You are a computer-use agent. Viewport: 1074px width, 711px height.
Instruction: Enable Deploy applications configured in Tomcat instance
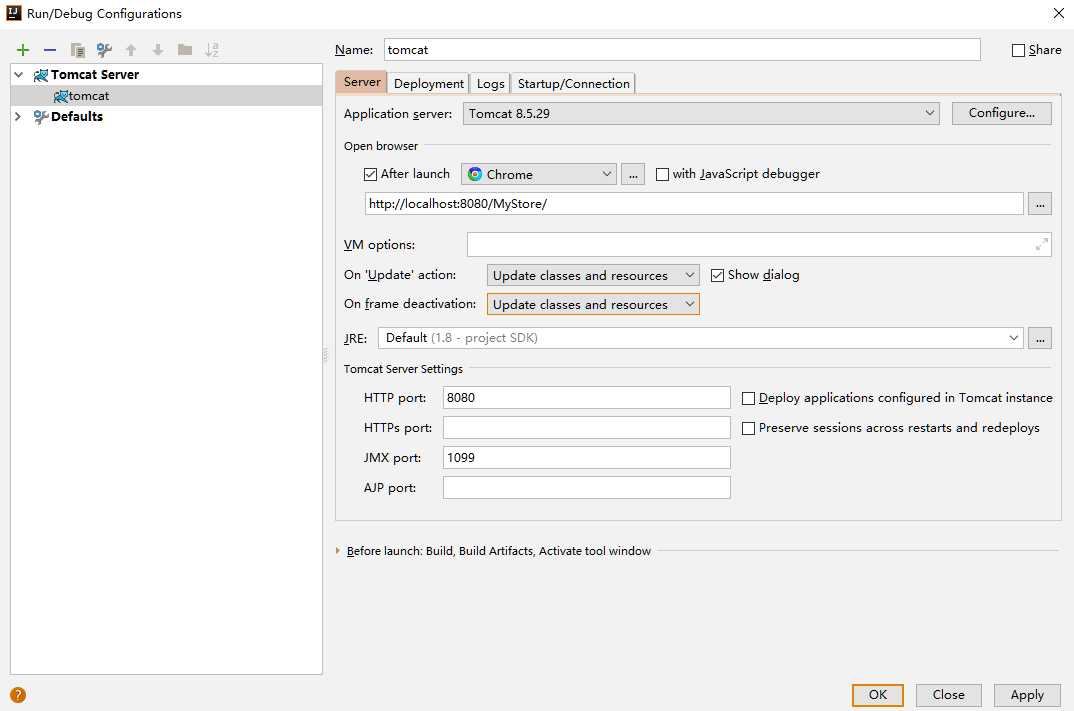(x=749, y=398)
